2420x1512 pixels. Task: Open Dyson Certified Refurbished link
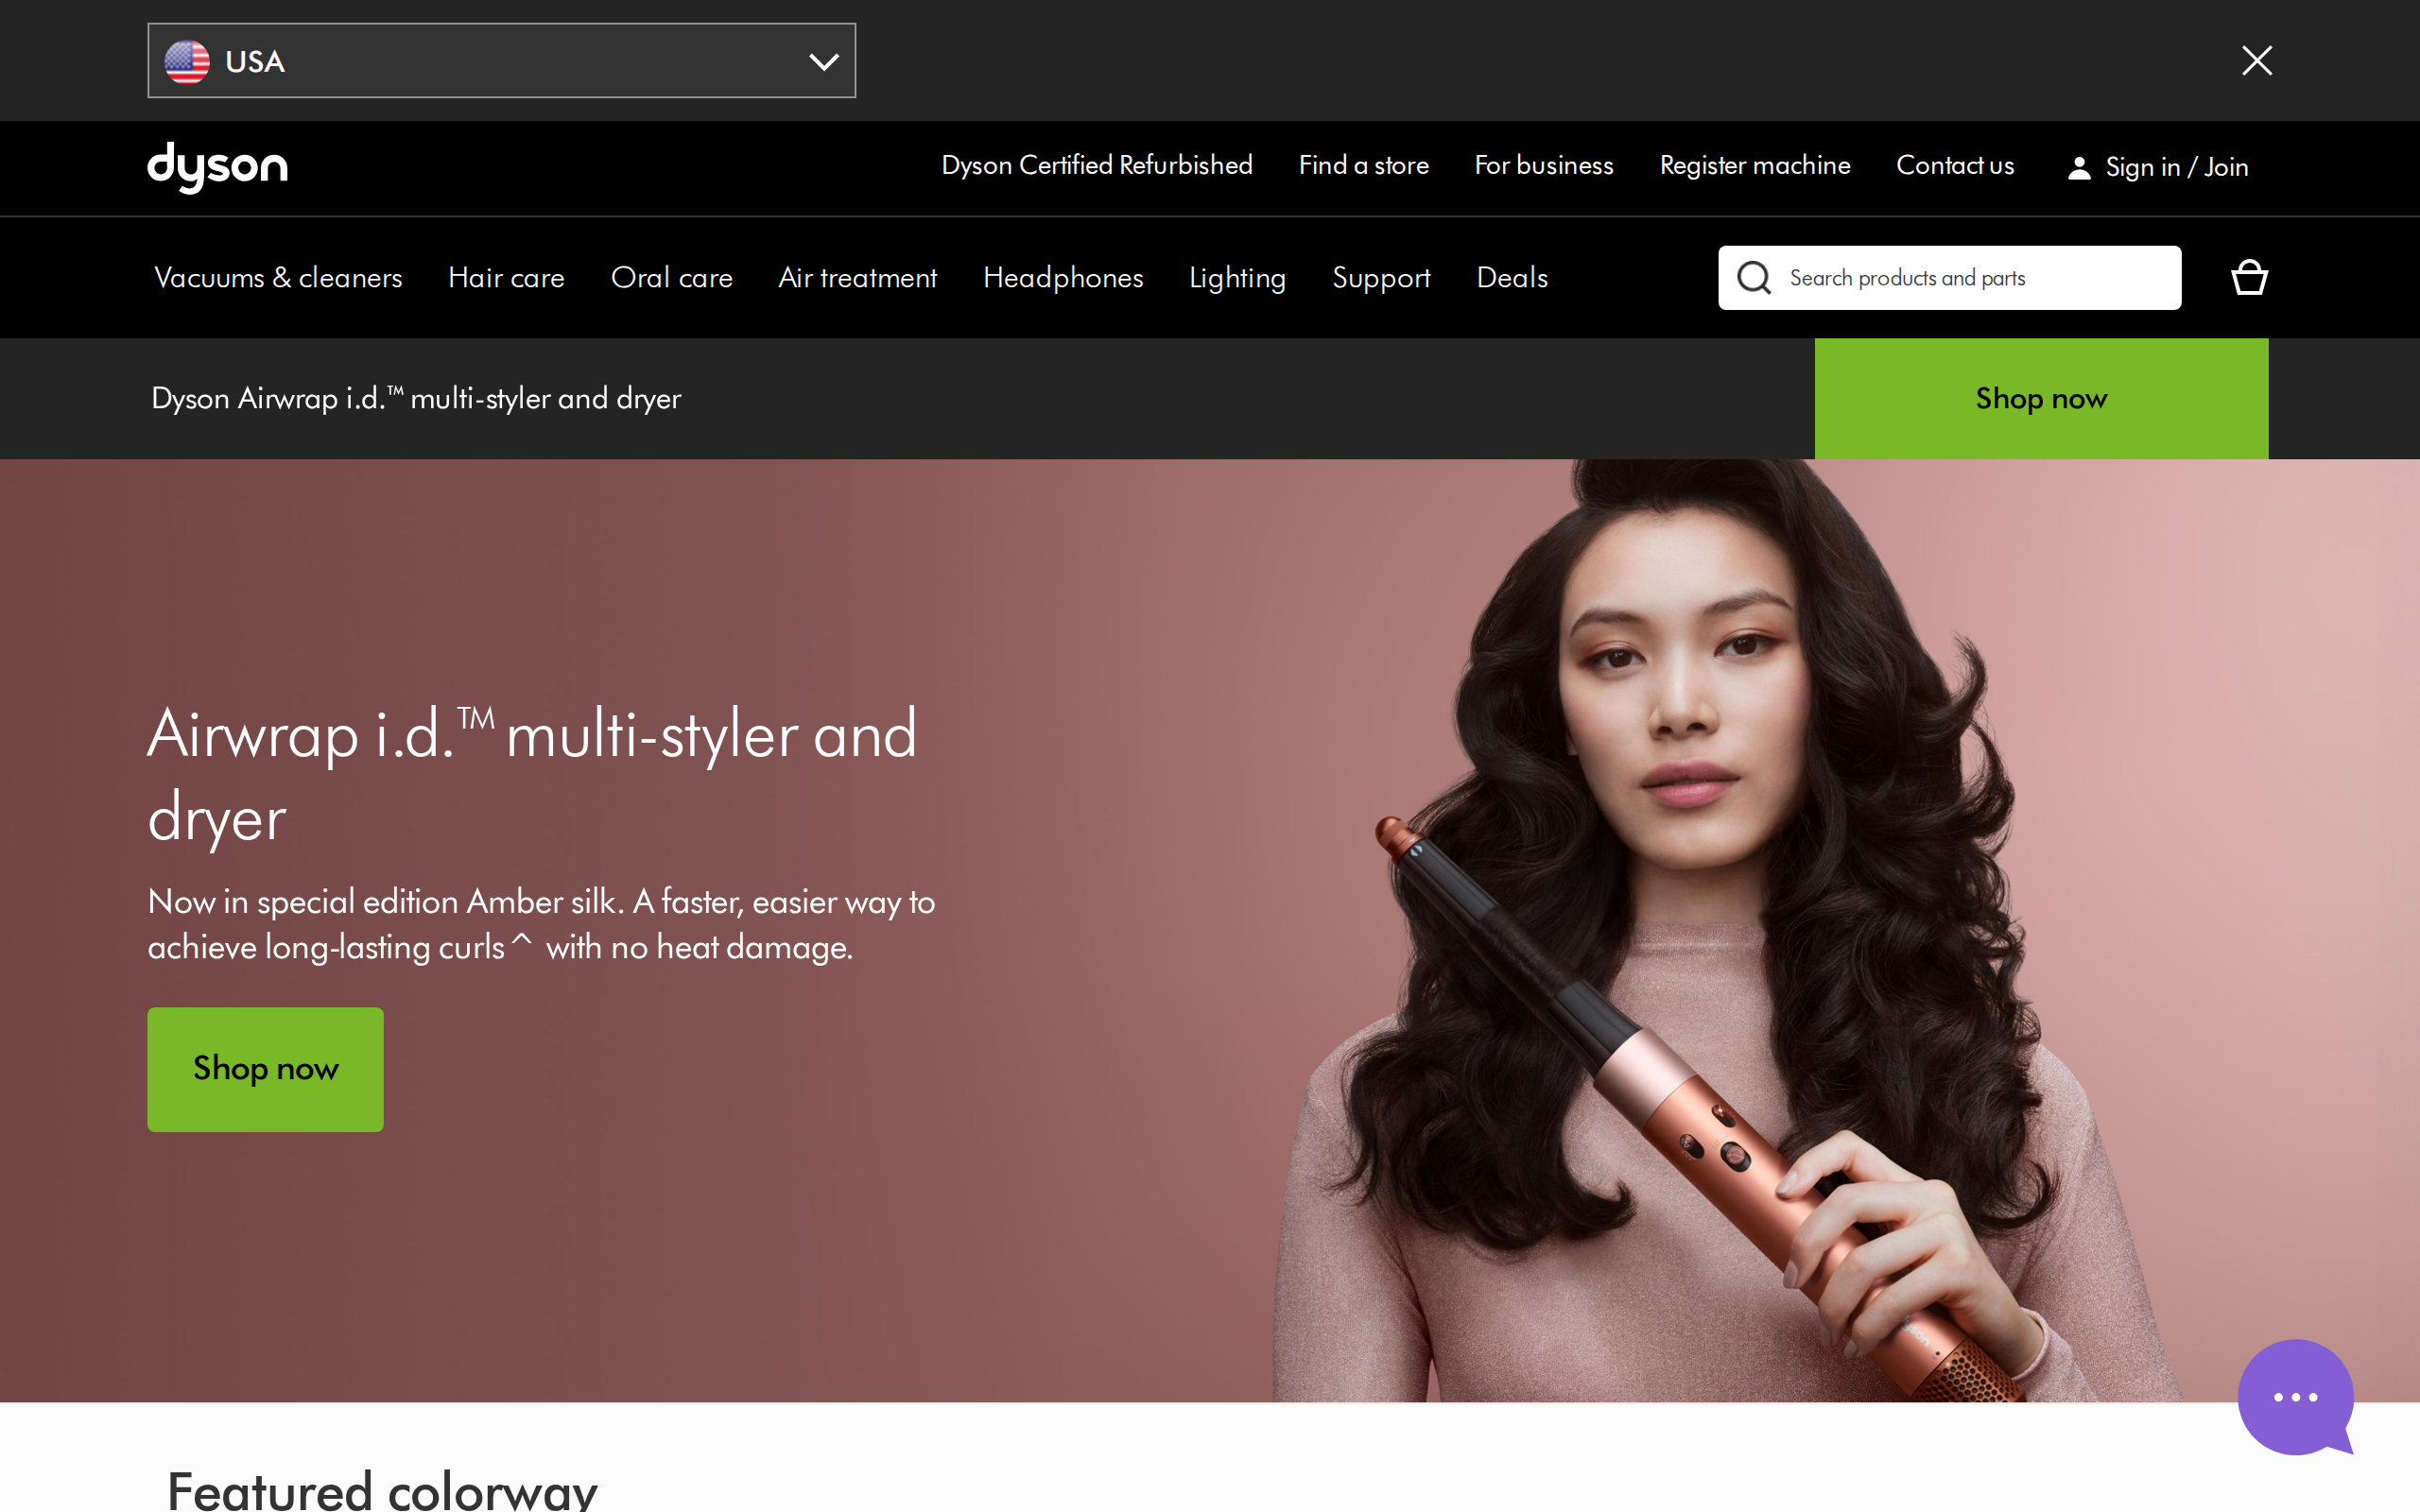pos(1096,166)
